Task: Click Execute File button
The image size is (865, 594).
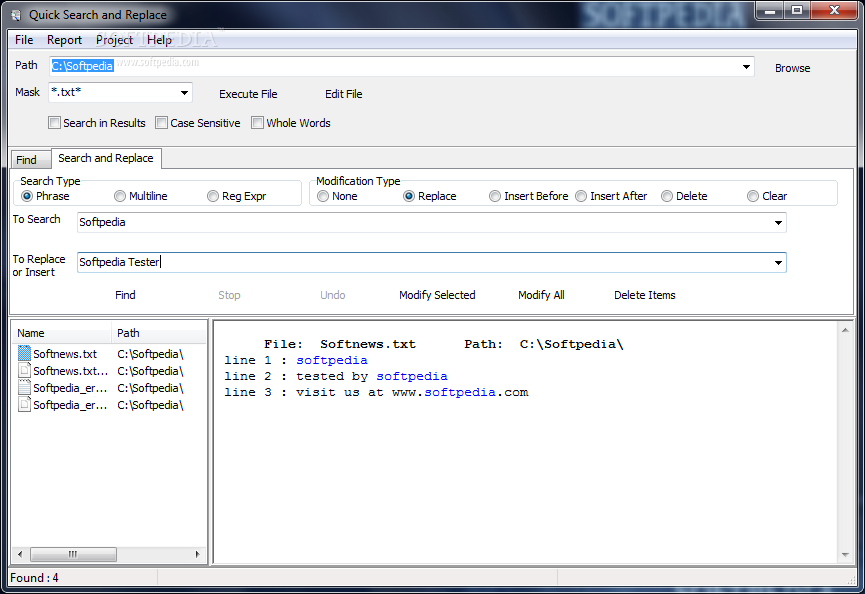Action: [x=248, y=94]
